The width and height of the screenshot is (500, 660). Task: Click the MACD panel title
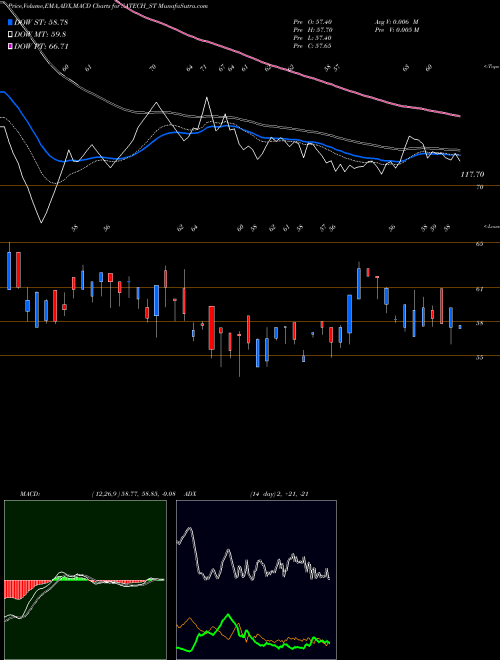click(x=30, y=494)
